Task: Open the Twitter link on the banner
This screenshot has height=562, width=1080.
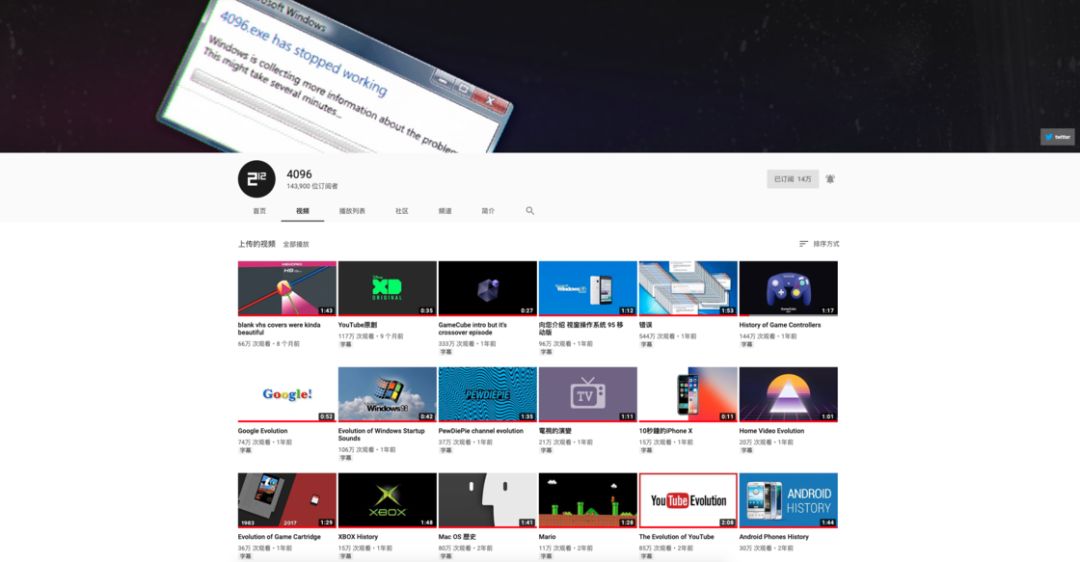Action: pyautogui.click(x=1057, y=136)
